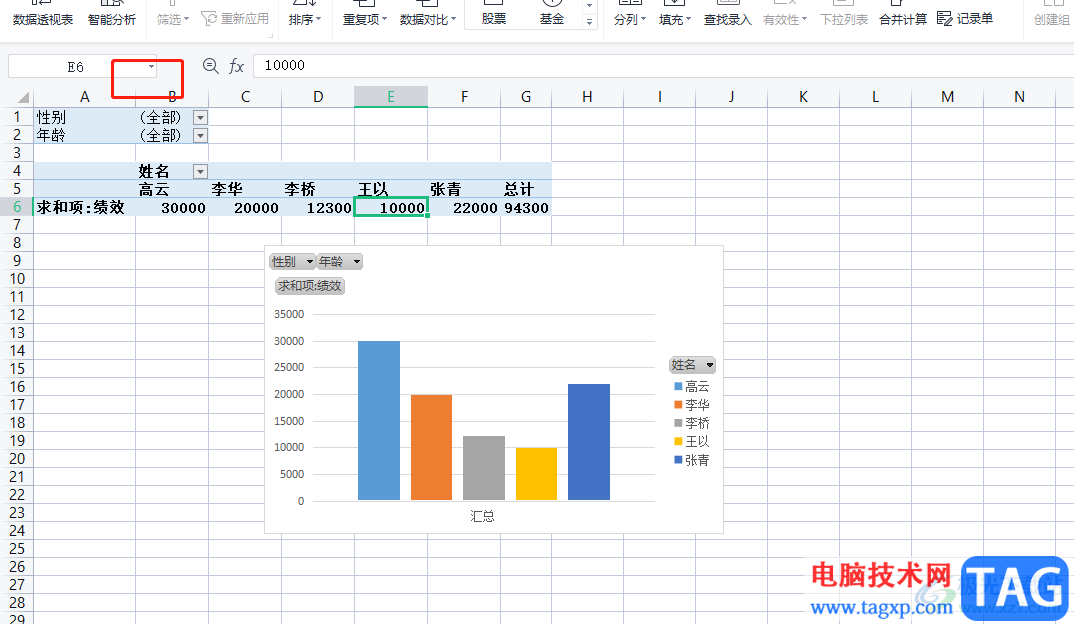Open the 填充 fill dropdown

pyautogui.click(x=675, y=15)
